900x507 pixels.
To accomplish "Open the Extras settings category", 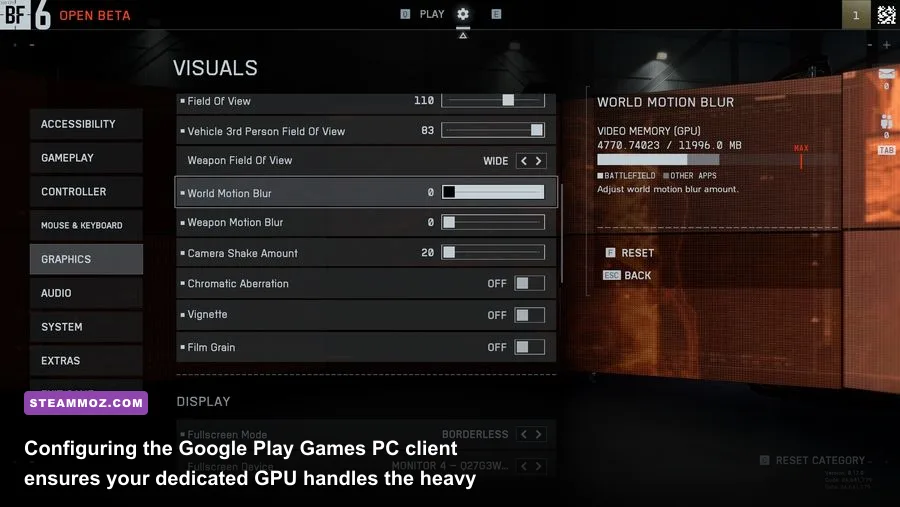I will (x=86, y=361).
